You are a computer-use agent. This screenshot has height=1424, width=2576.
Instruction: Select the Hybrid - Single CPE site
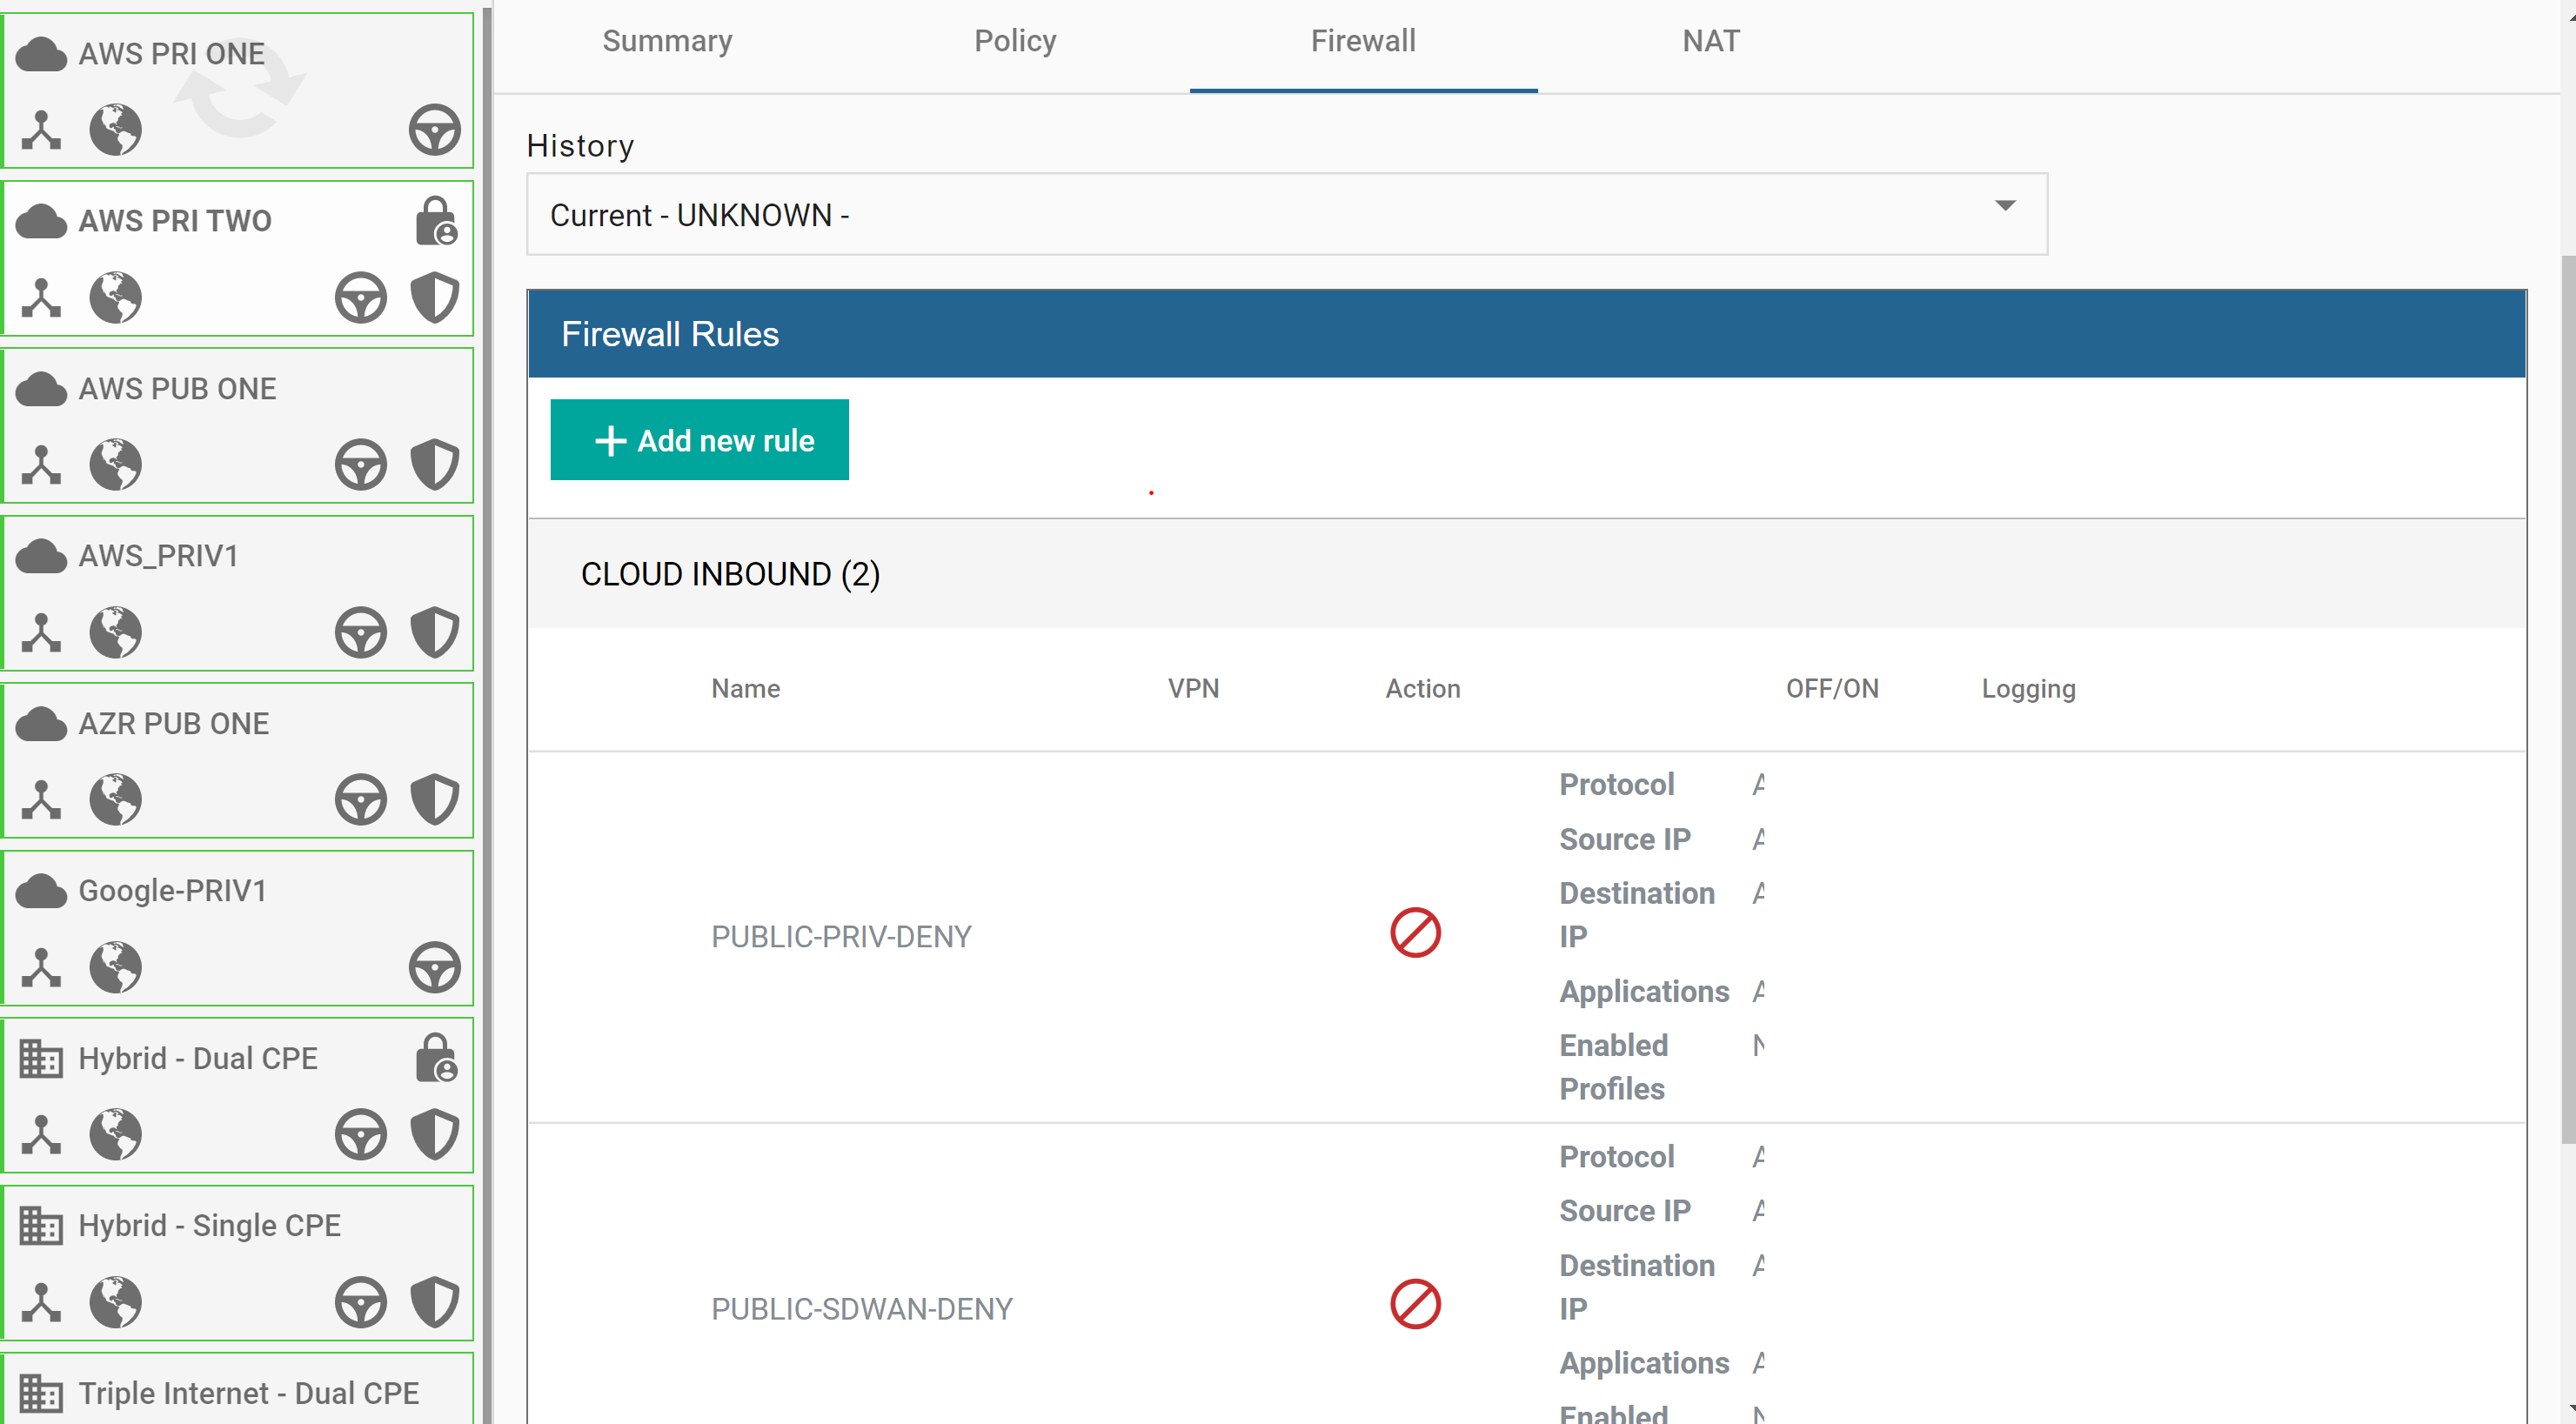(238, 1263)
